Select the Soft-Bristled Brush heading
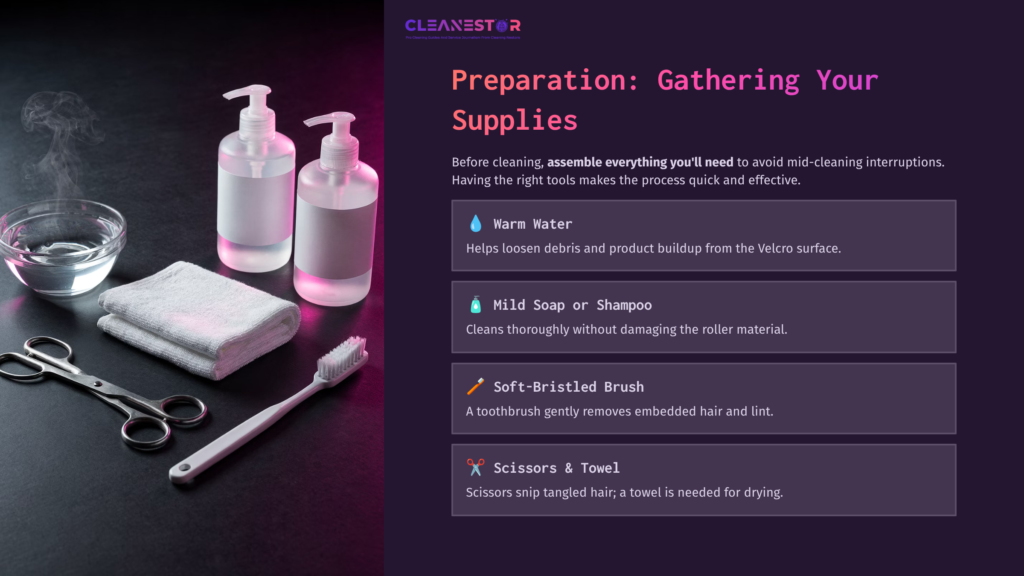This screenshot has height=576, width=1024. 568,387
